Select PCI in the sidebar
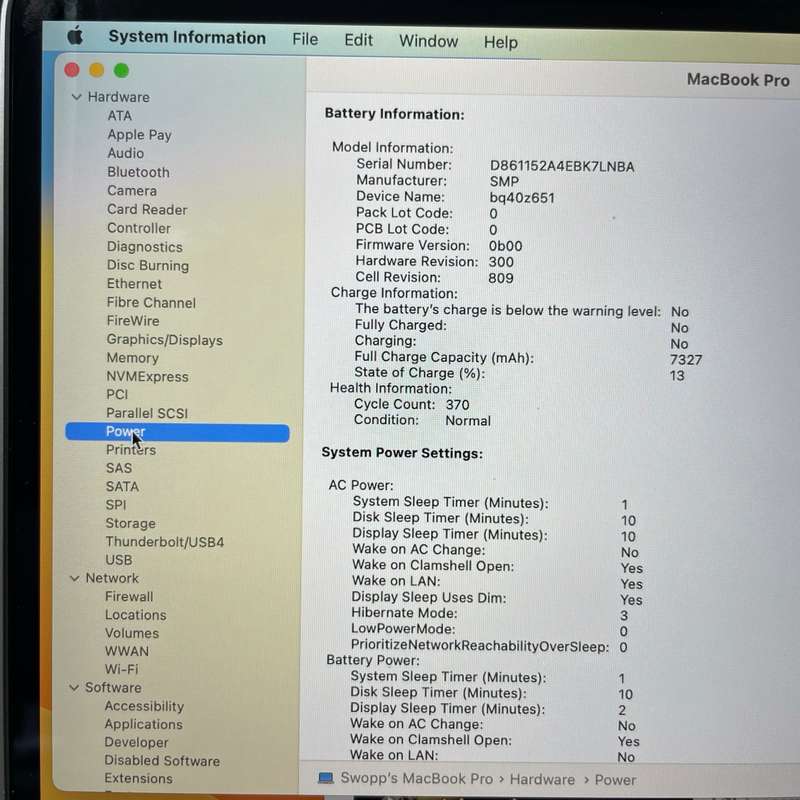Image resolution: width=800 pixels, height=800 pixels. 117,394
